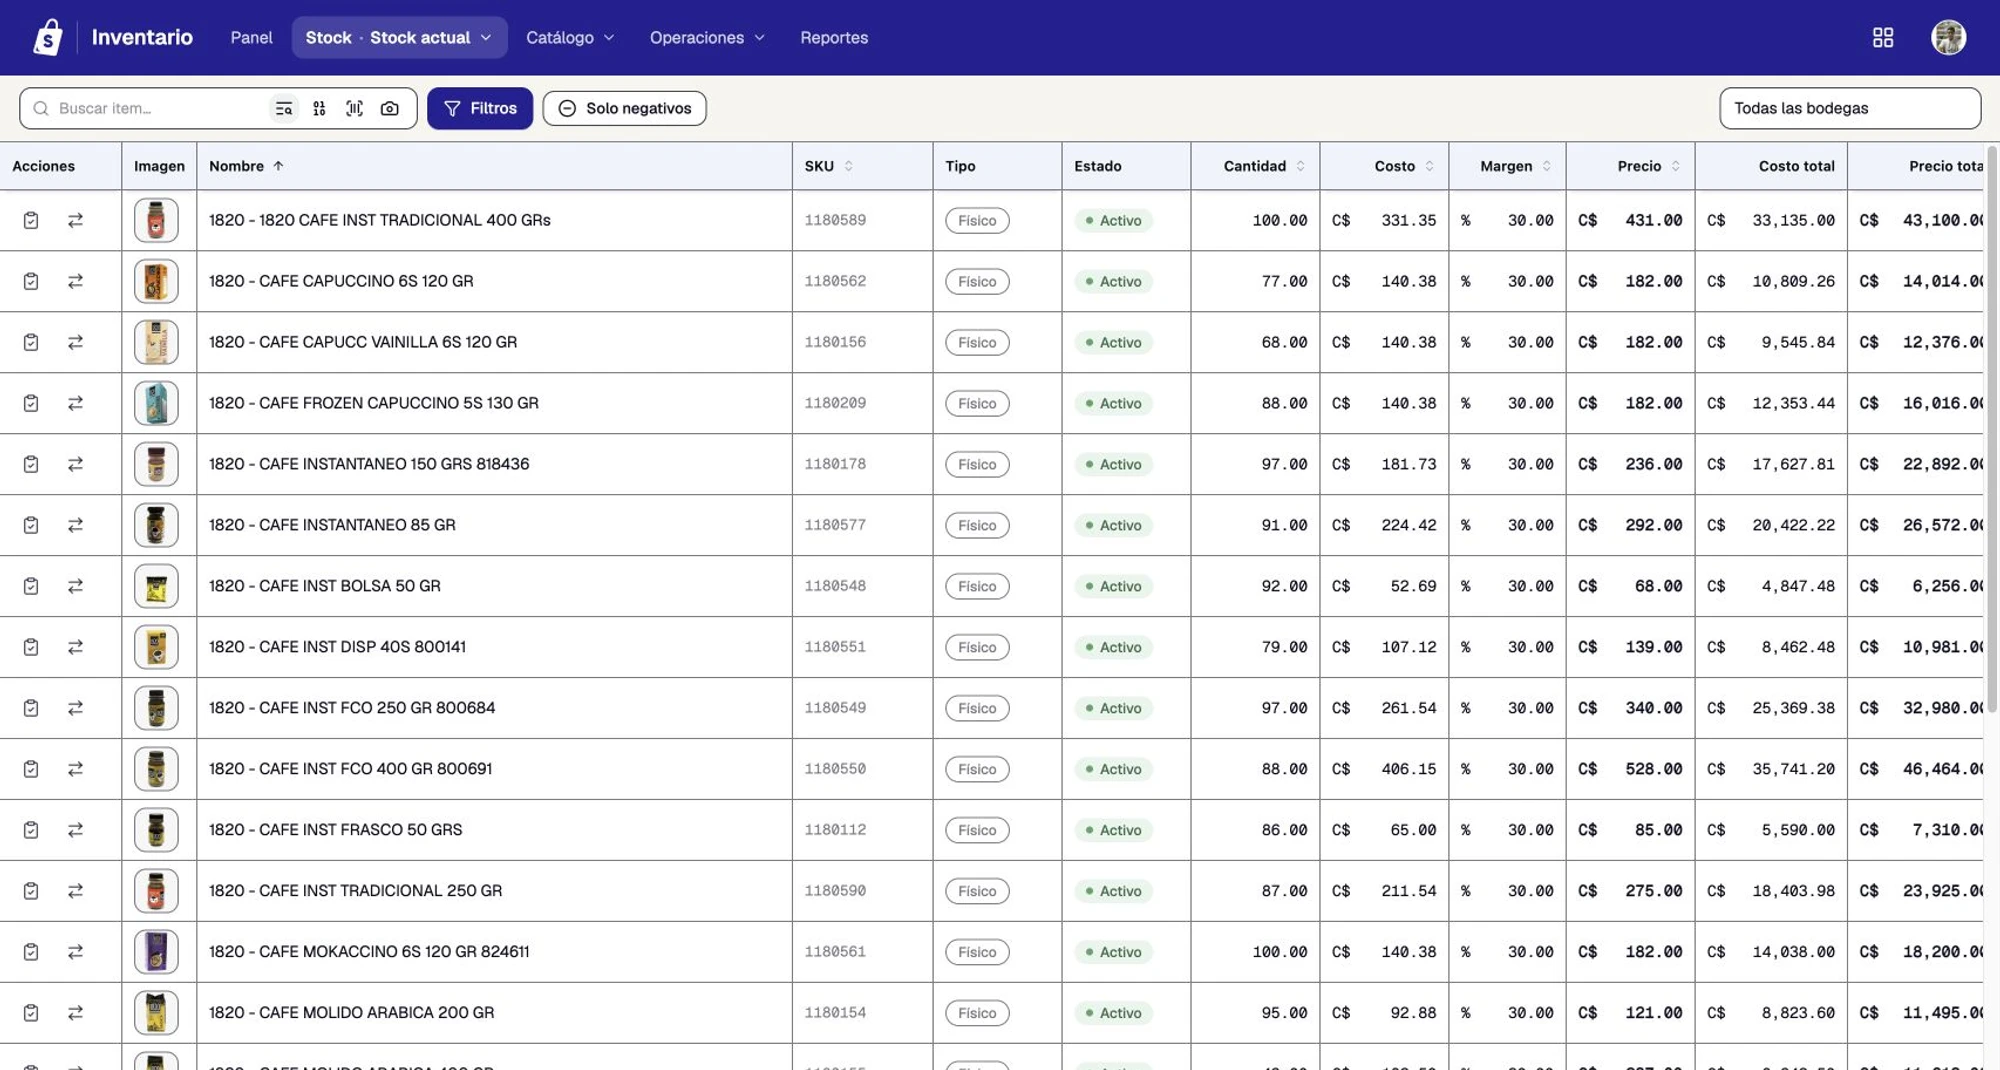This screenshot has width=2000, height=1070.
Task: Click the search options sliders icon
Action: 319,108
